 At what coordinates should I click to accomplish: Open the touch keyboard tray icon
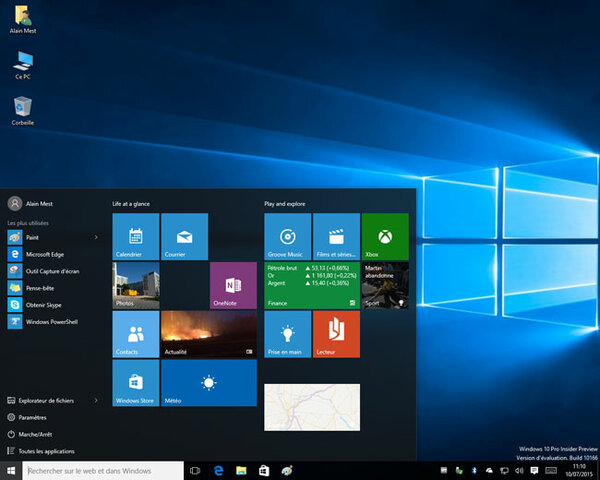551,470
